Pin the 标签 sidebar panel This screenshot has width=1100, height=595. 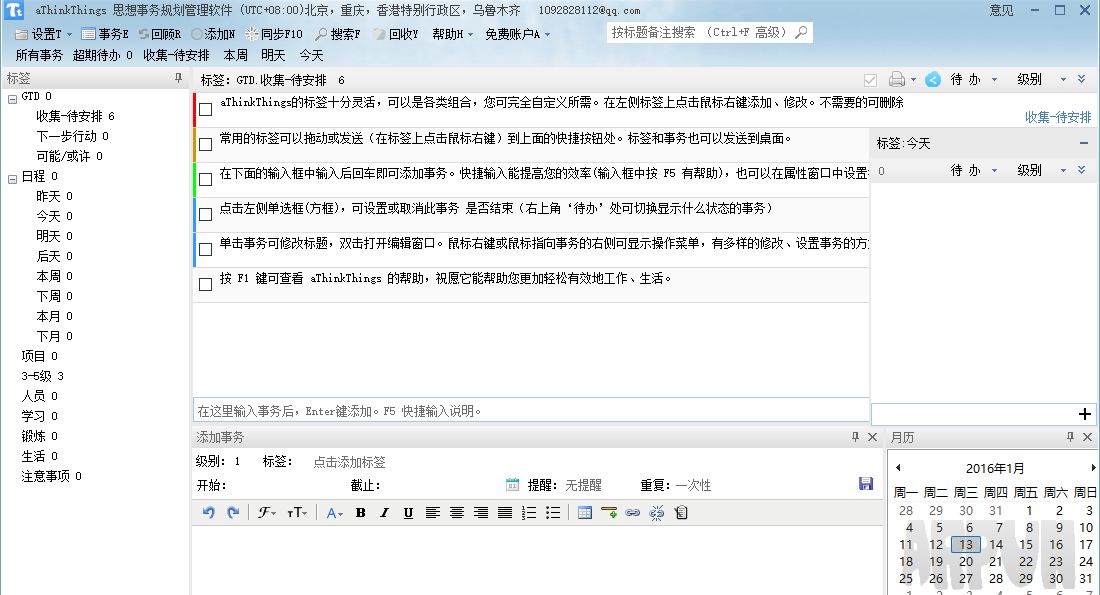pyautogui.click(x=178, y=79)
